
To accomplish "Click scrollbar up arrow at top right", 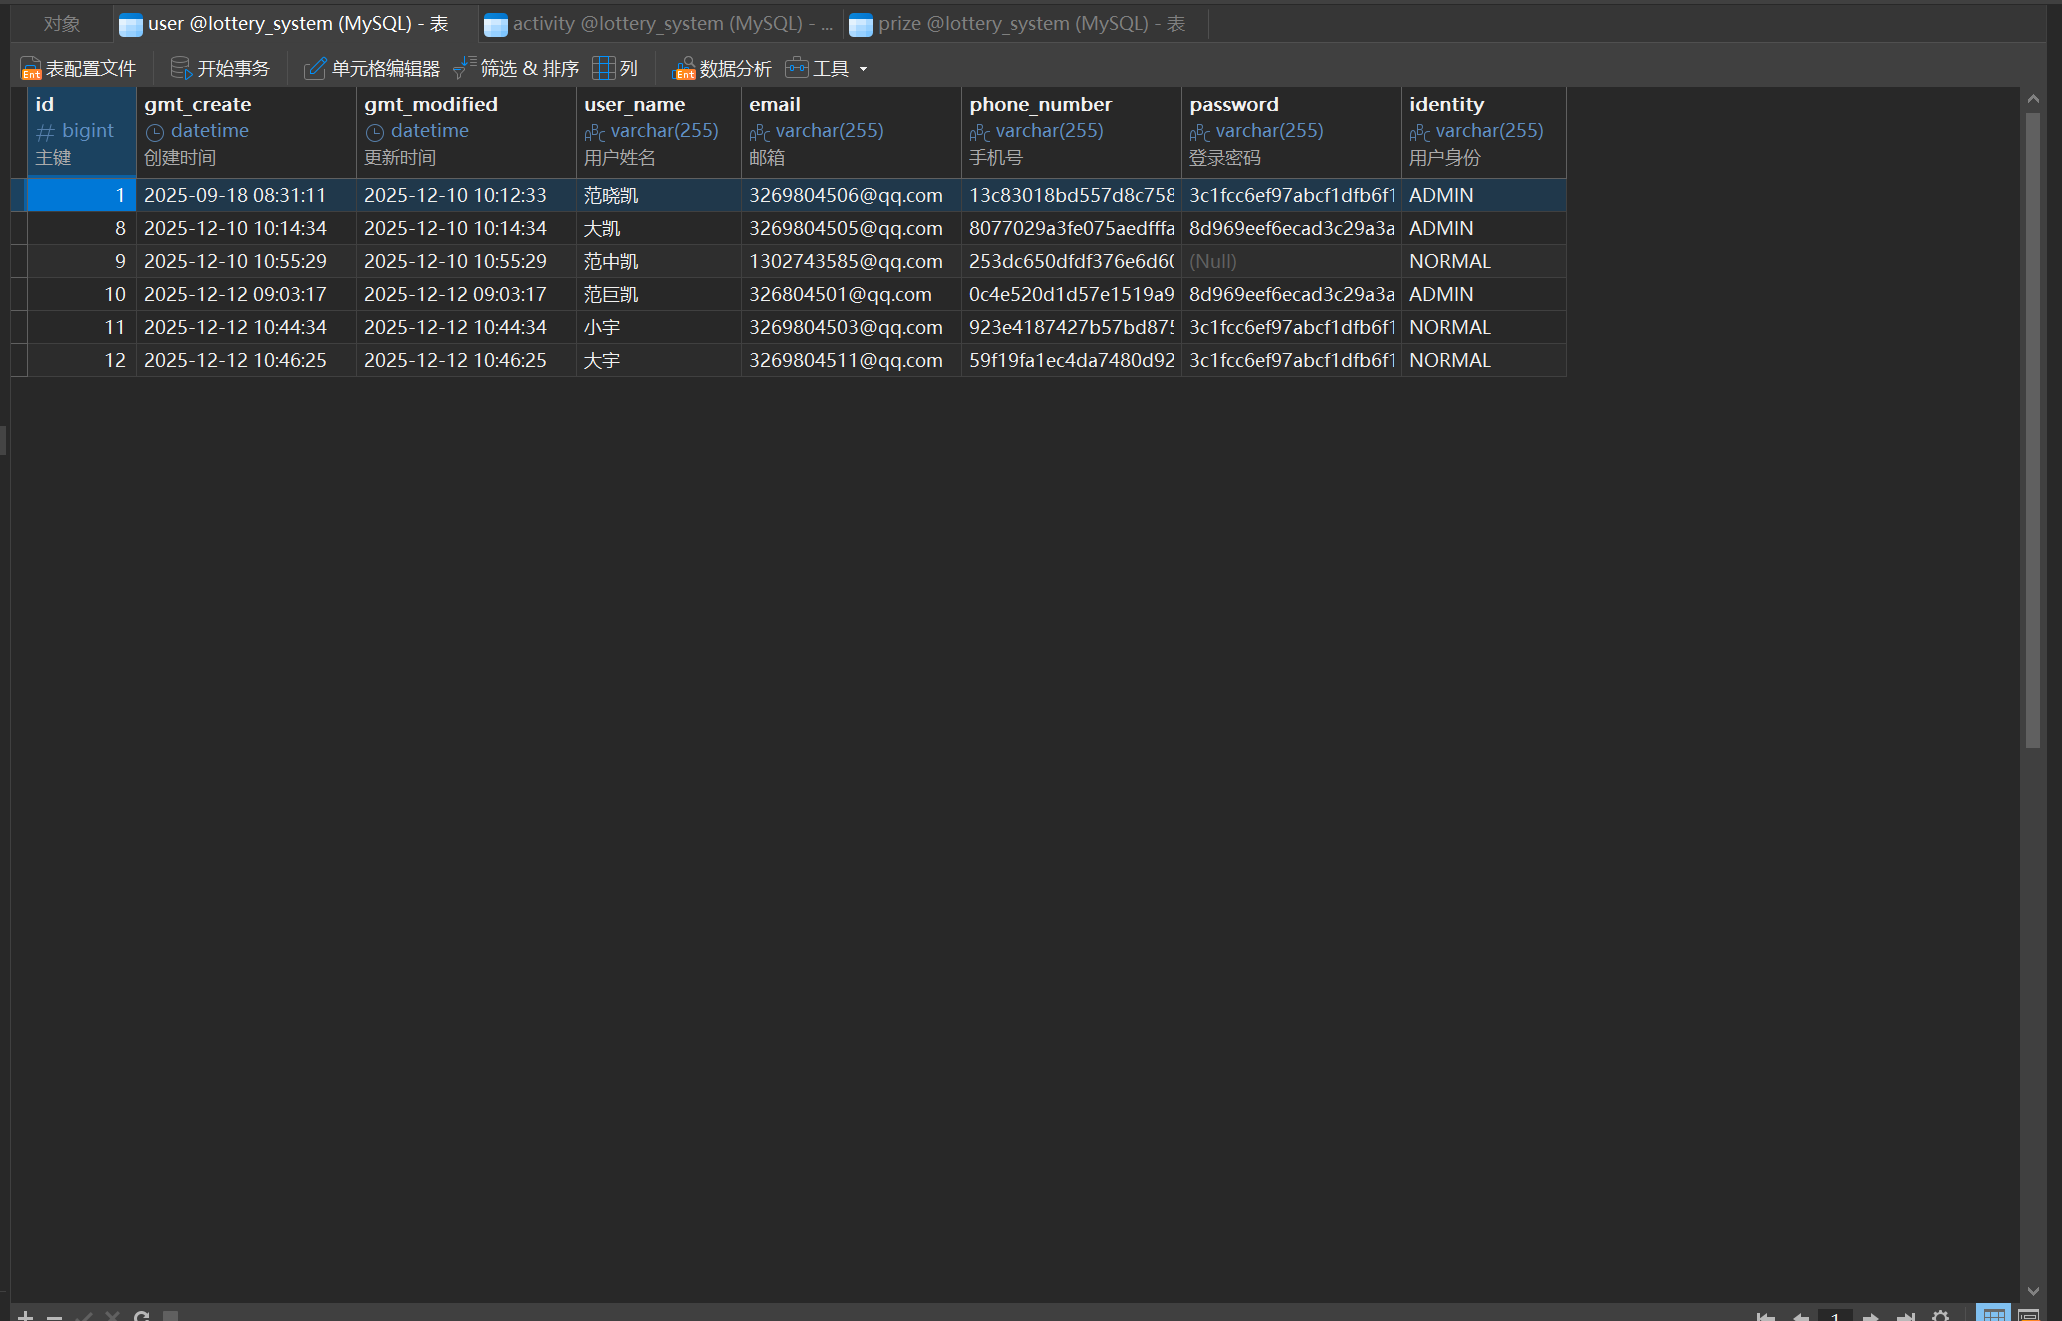I will pos(2032,99).
